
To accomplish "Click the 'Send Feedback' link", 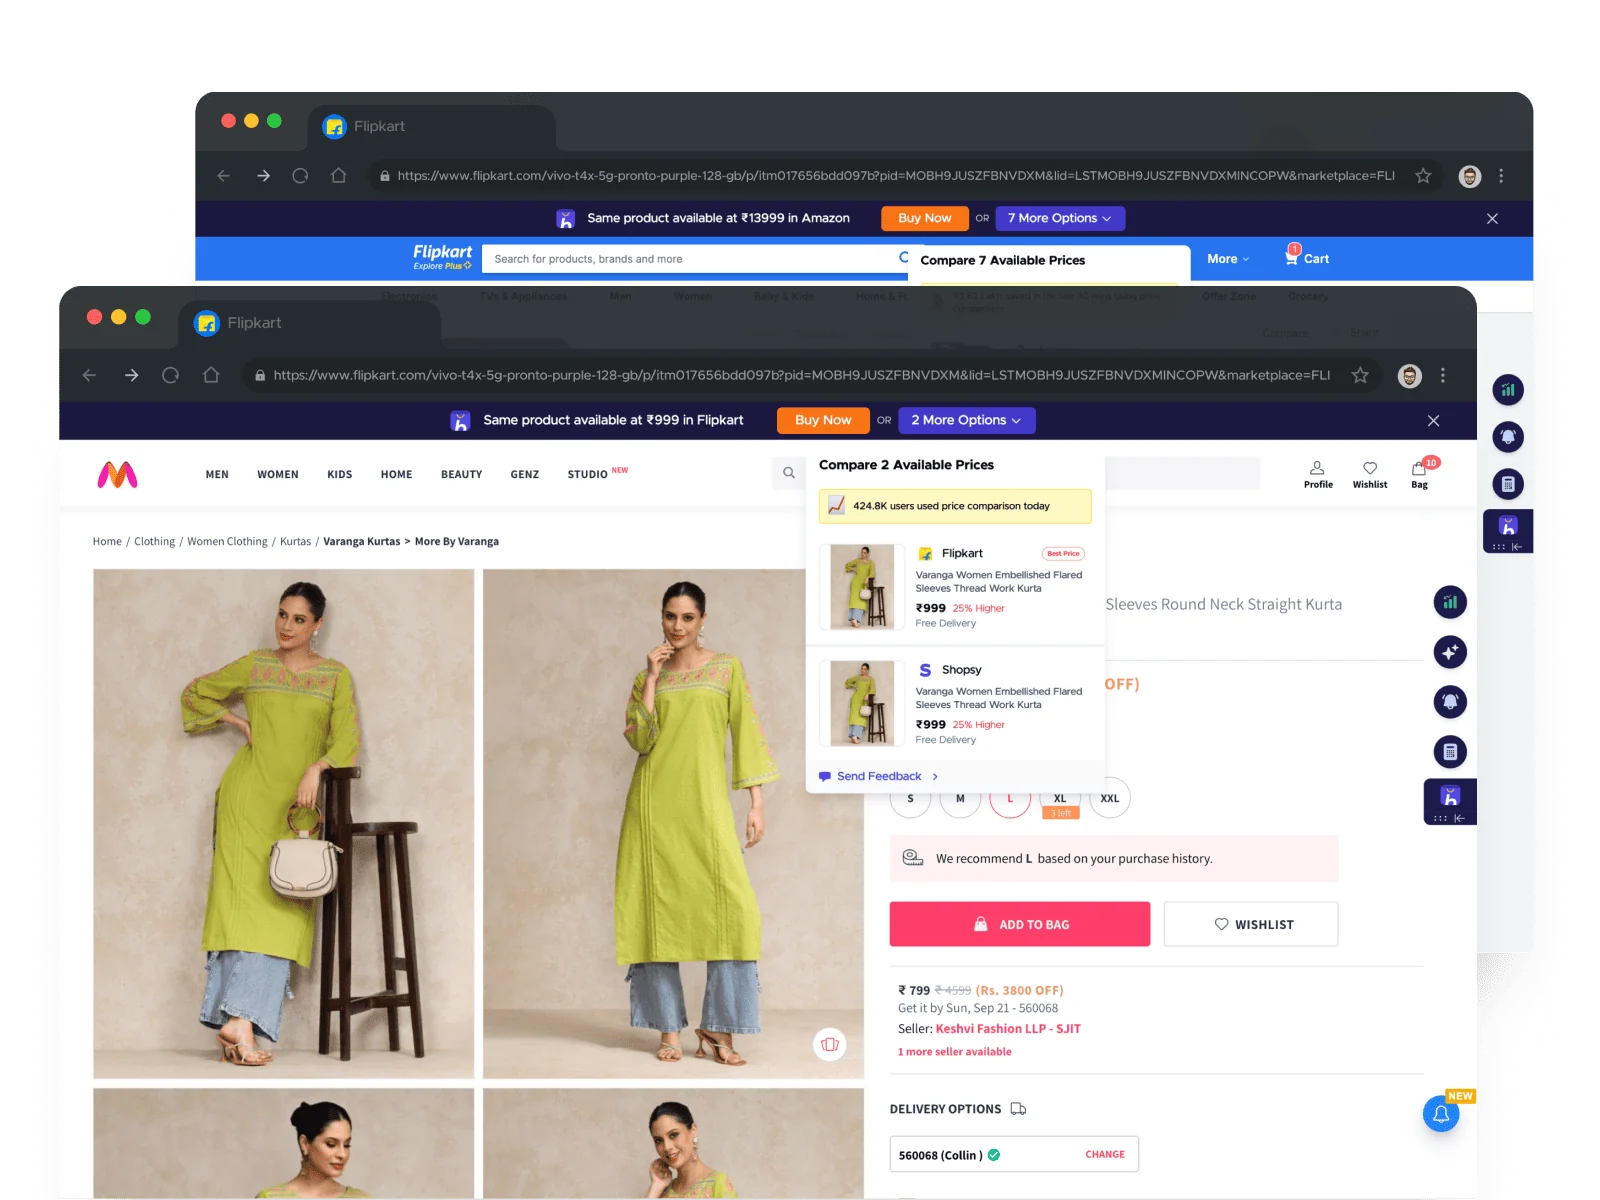I will click(878, 776).
